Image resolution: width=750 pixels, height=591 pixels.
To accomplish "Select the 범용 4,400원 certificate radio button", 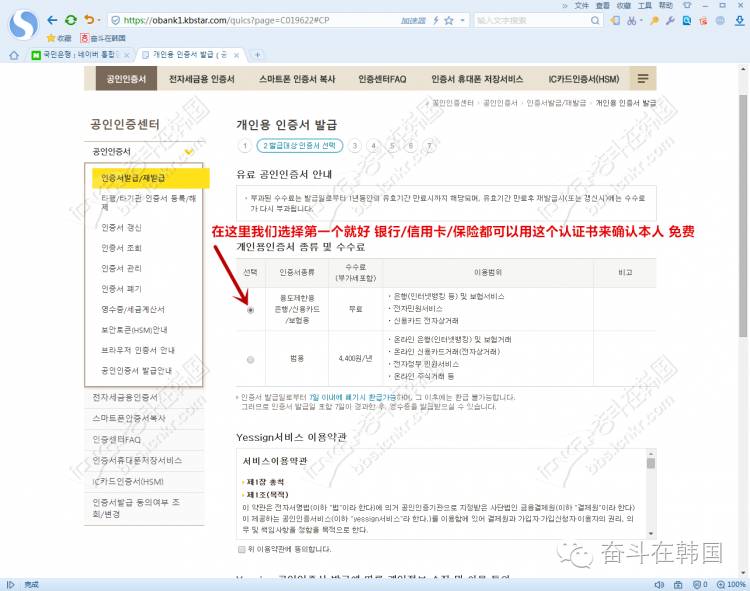I will click(x=250, y=360).
